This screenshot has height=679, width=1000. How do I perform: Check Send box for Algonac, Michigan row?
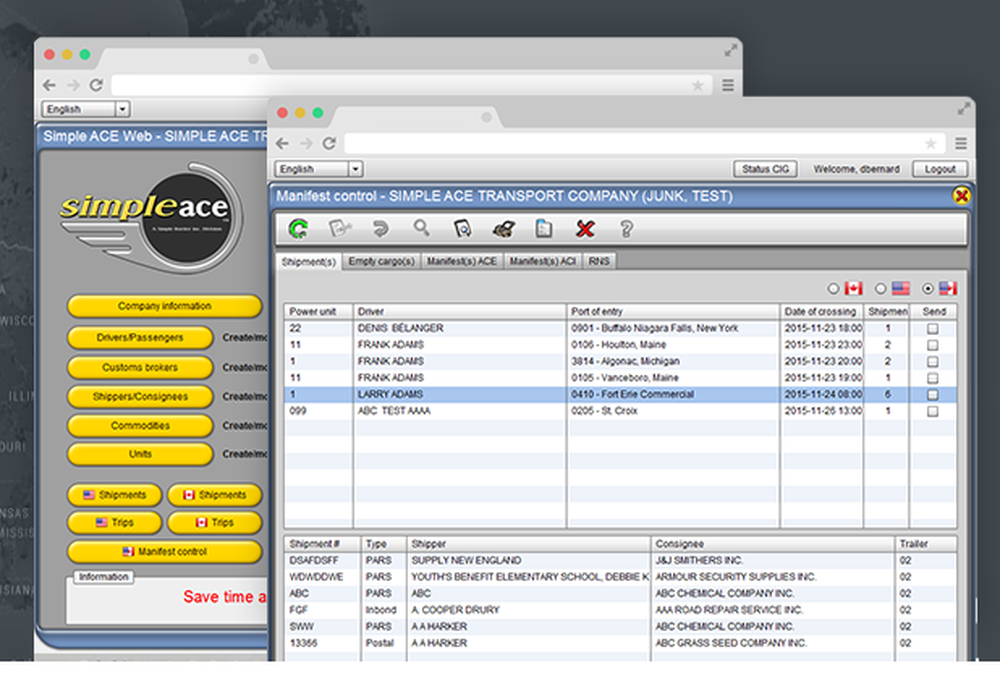pos(932,361)
